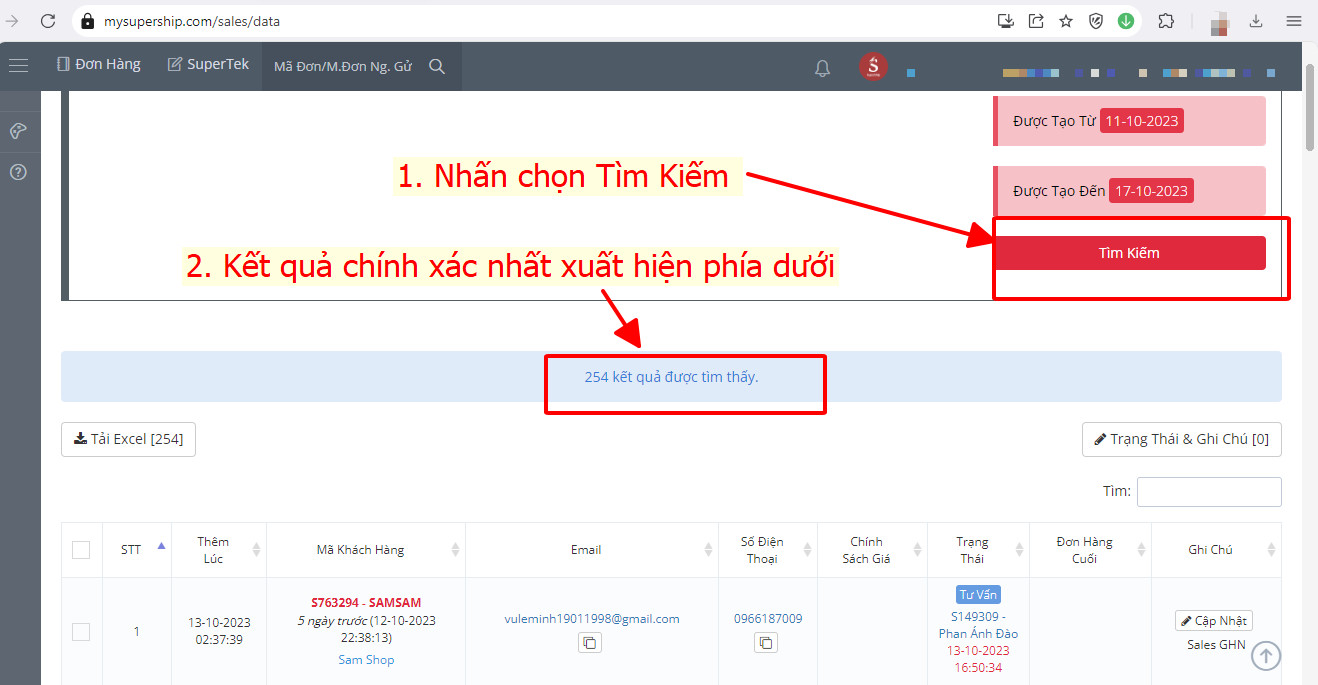Bookmark this page with the star icon
The image size is (1318, 685).
[x=1066, y=20]
